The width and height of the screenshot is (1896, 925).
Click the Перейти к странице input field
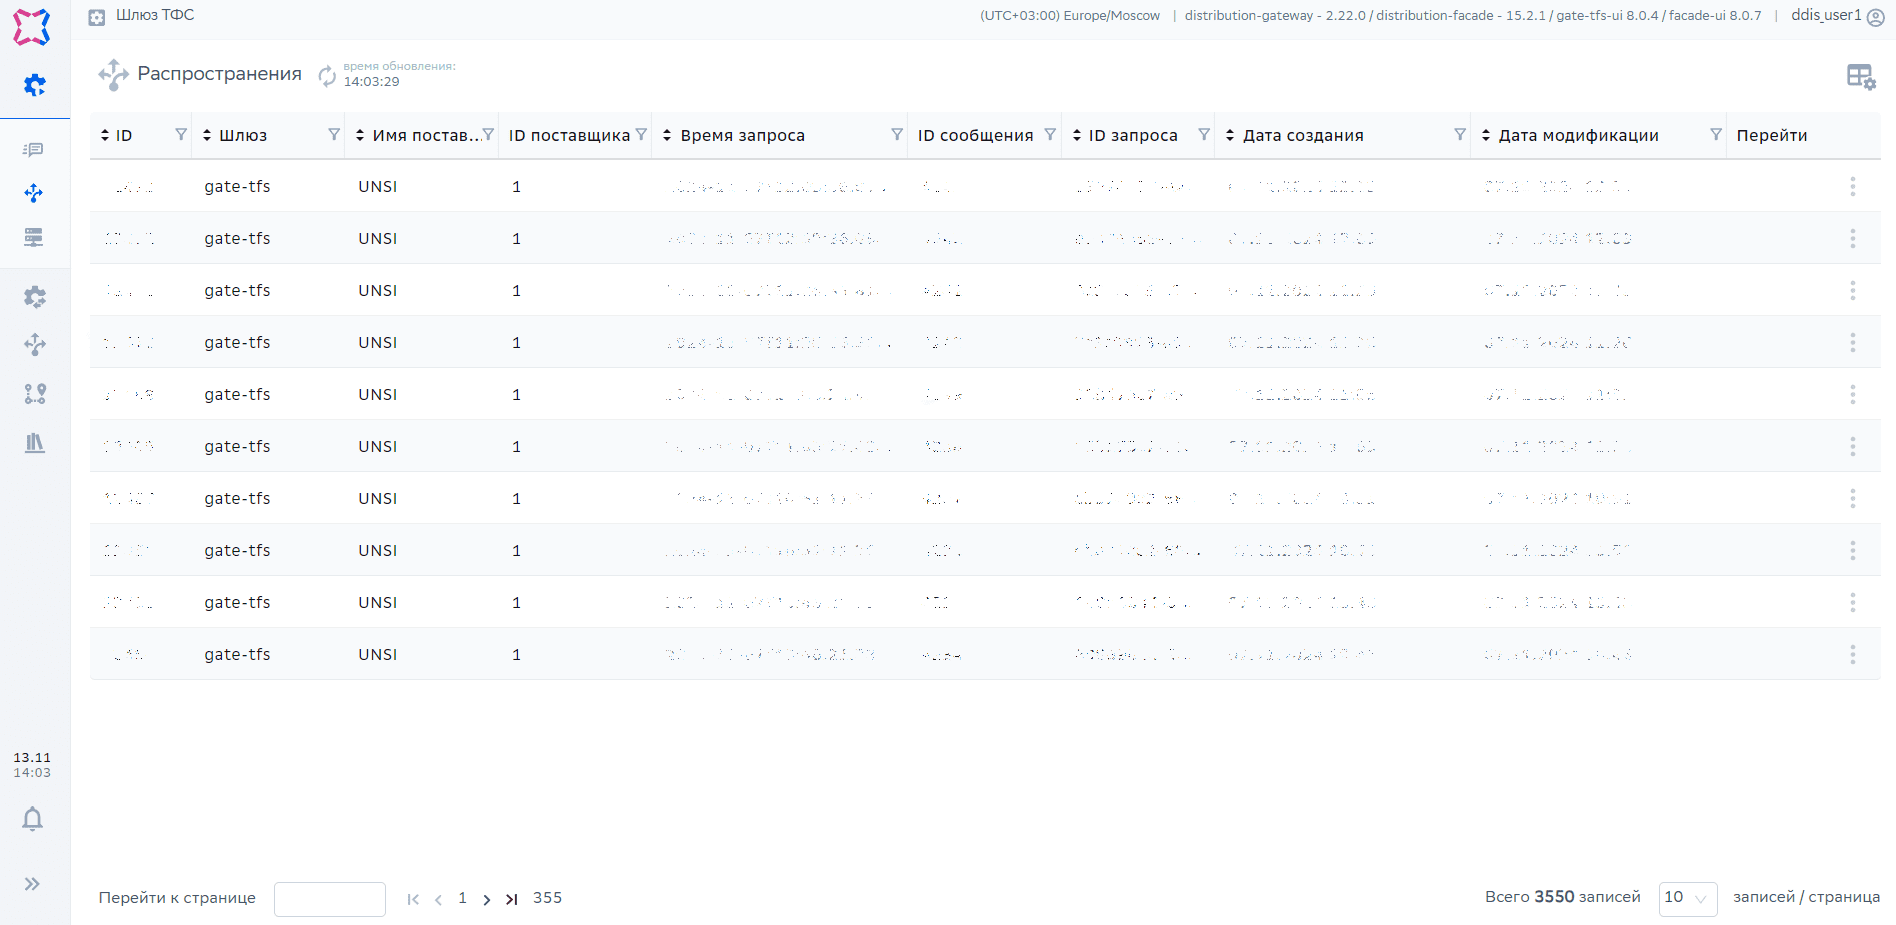[x=330, y=899]
